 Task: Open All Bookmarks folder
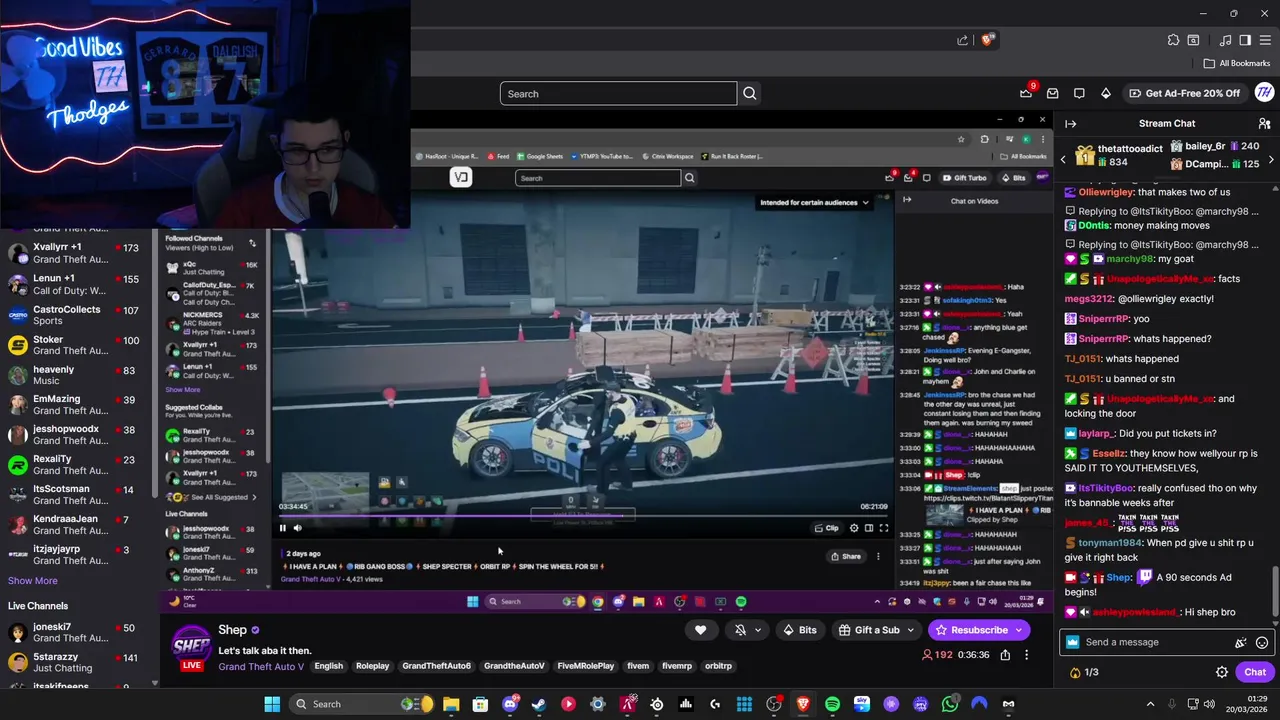coord(1237,63)
